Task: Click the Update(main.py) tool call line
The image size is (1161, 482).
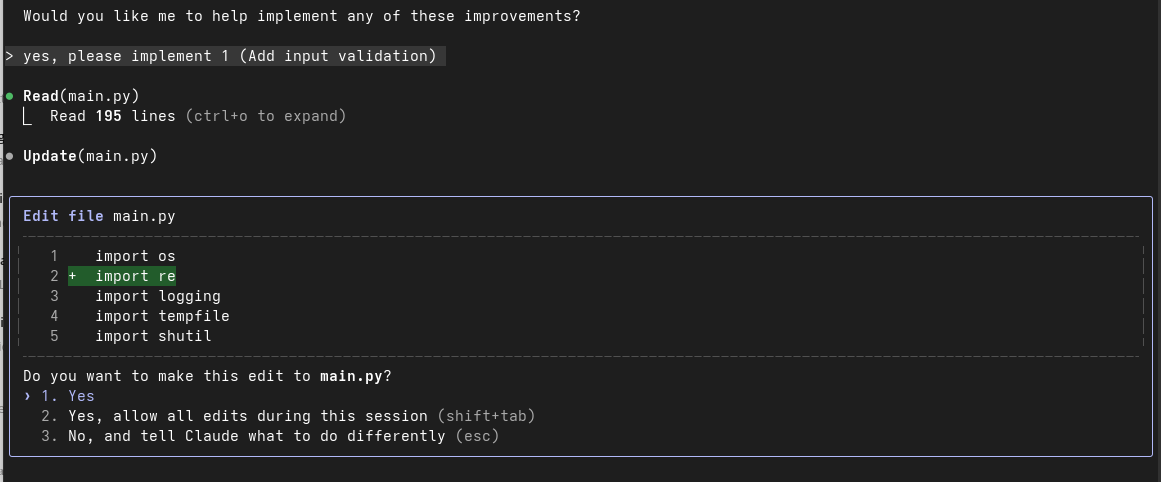Action: (x=90, y=156)
